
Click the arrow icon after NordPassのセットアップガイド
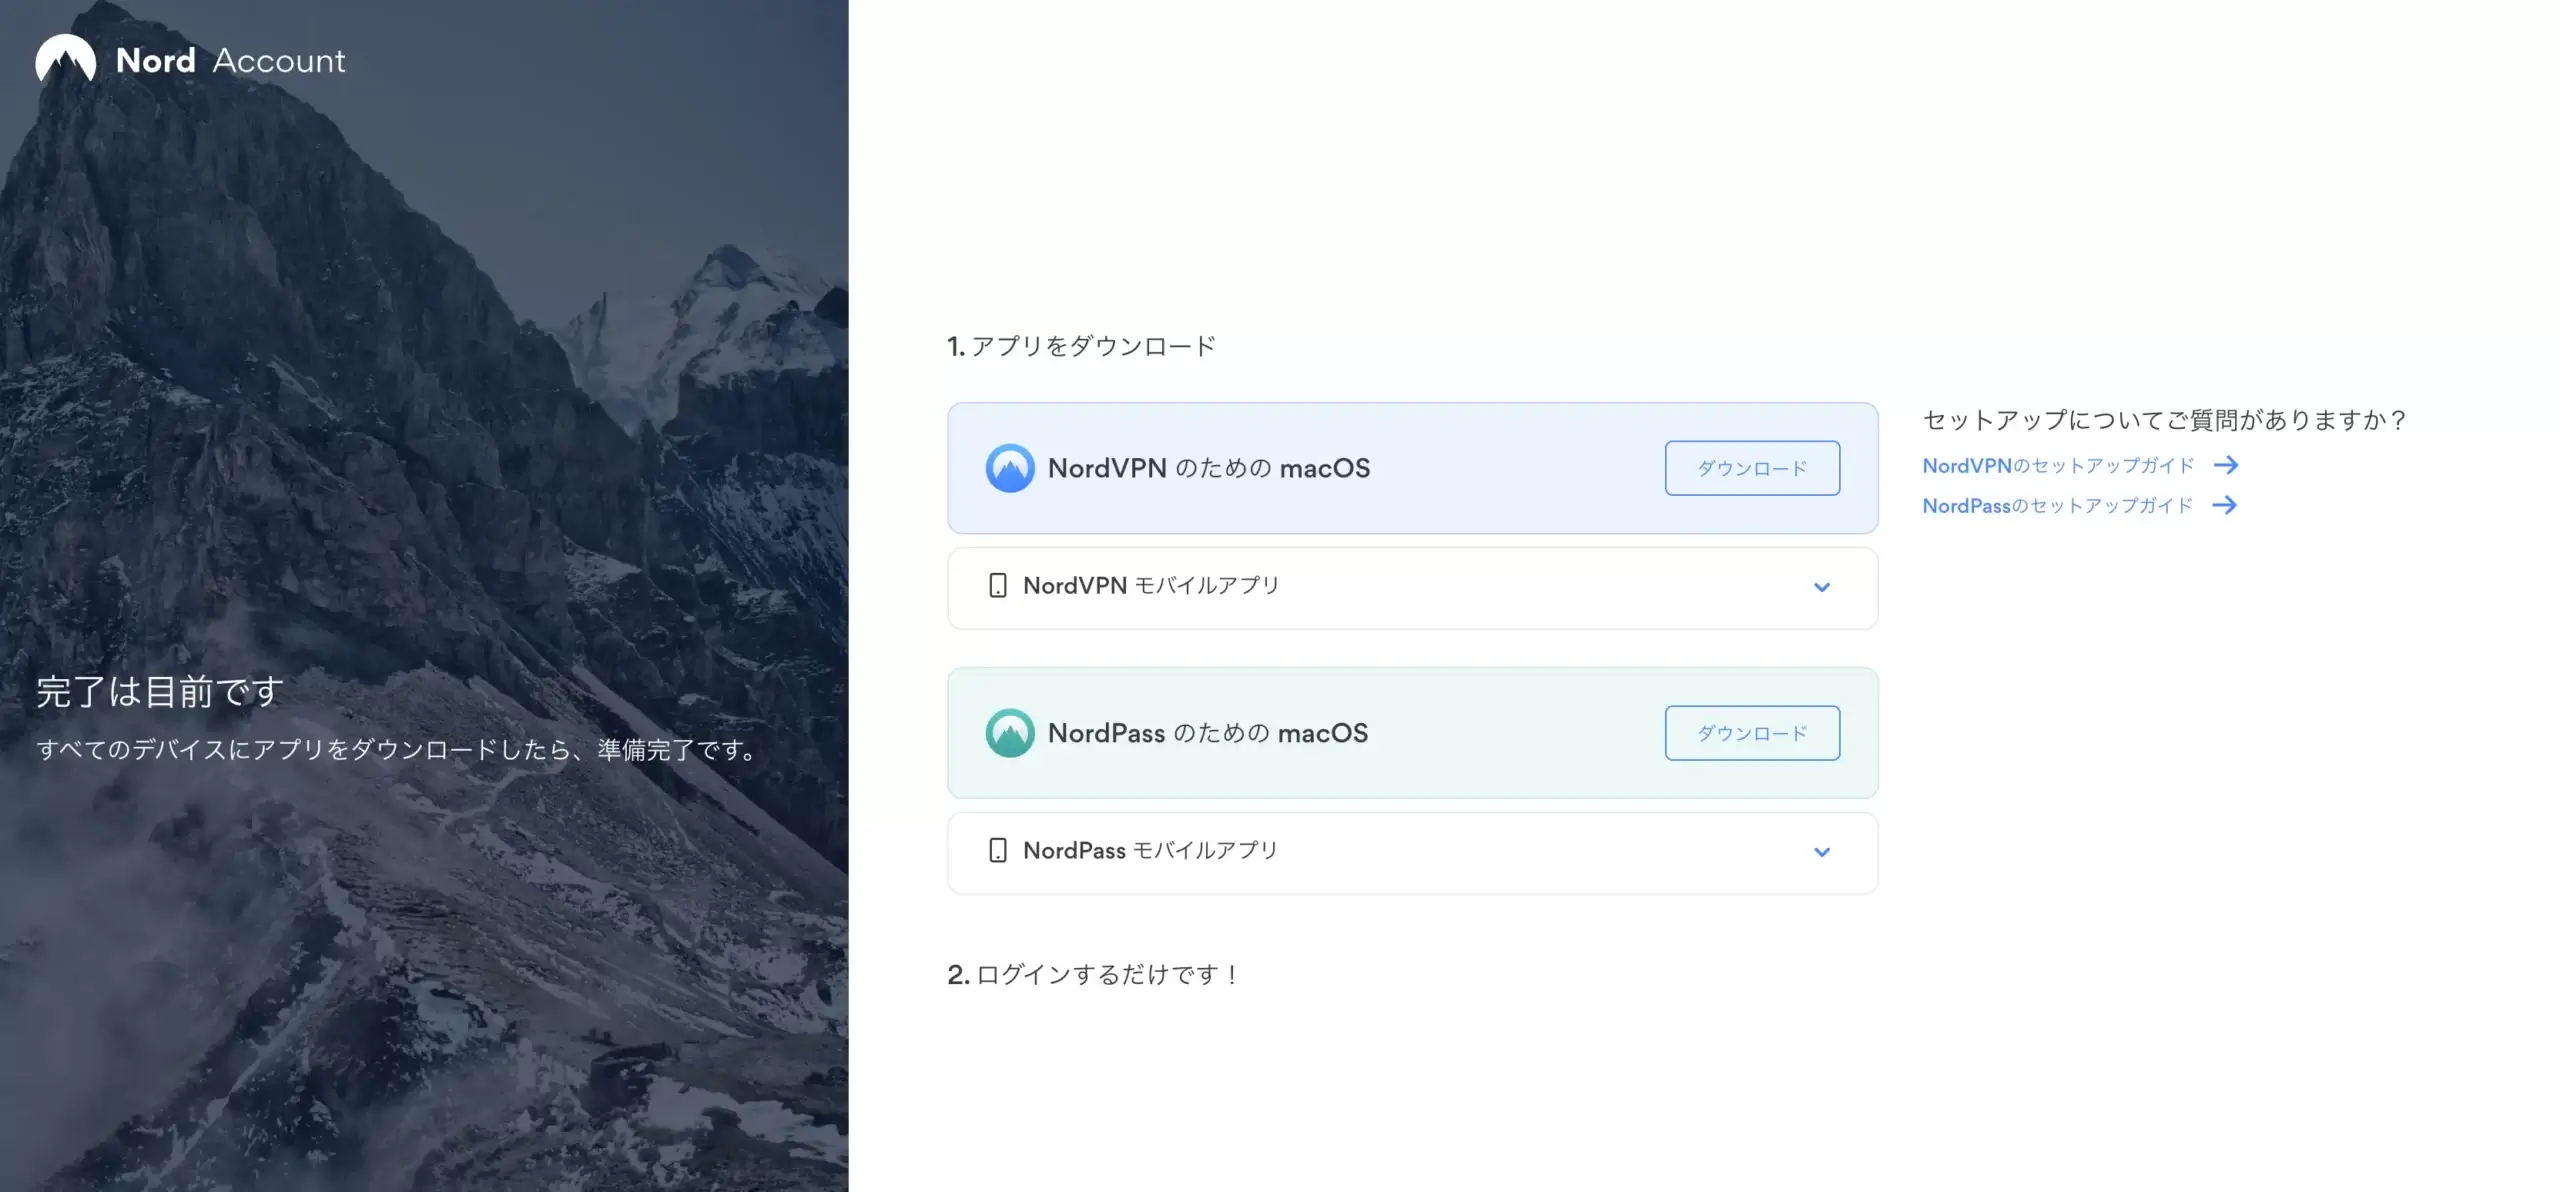[2225, 505]
